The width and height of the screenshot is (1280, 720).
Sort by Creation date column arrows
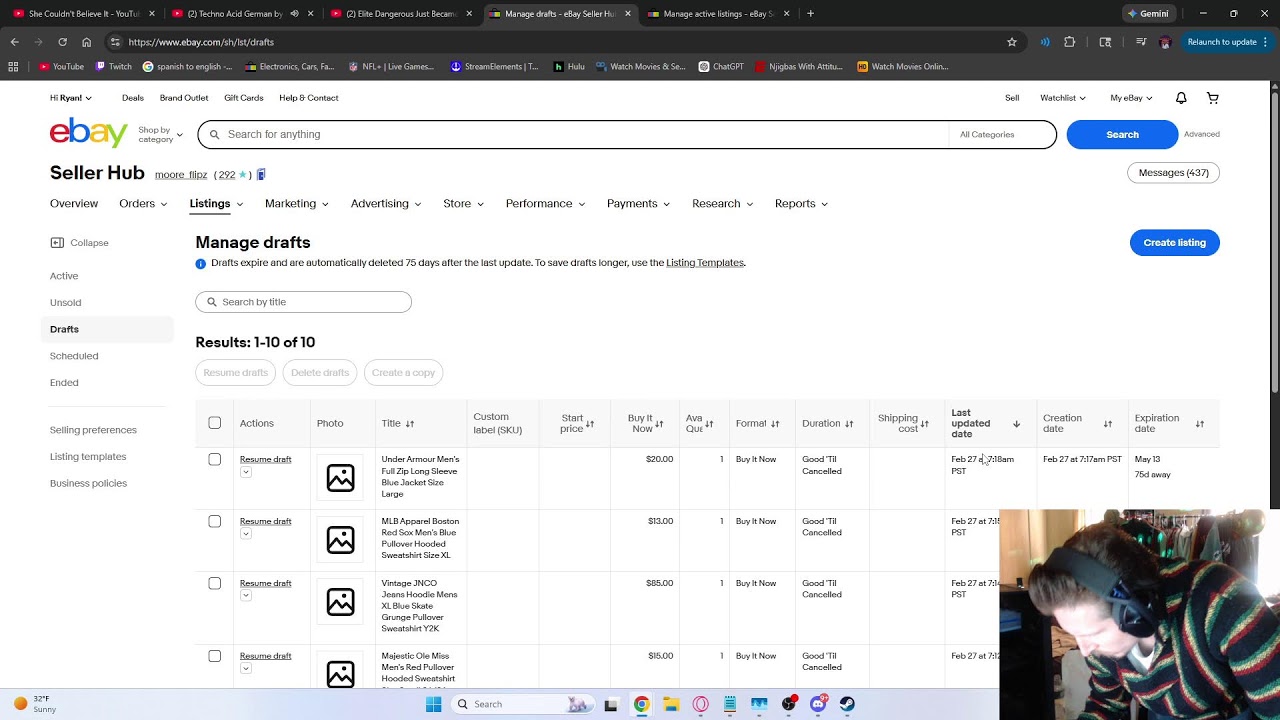click(x=1108, y=424)
